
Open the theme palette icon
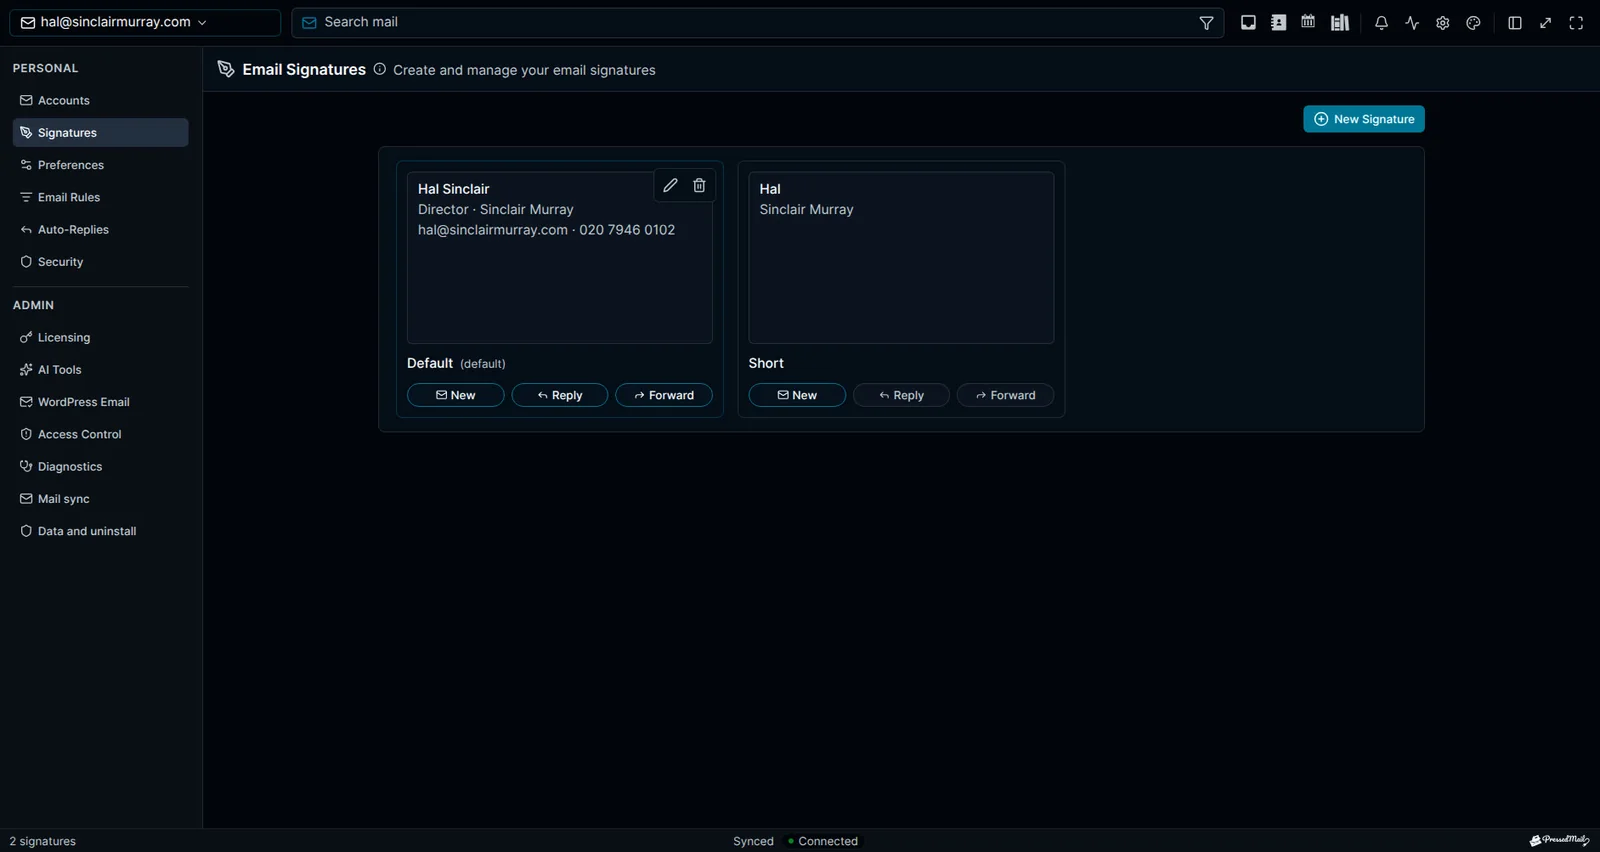pos(1473,23)
